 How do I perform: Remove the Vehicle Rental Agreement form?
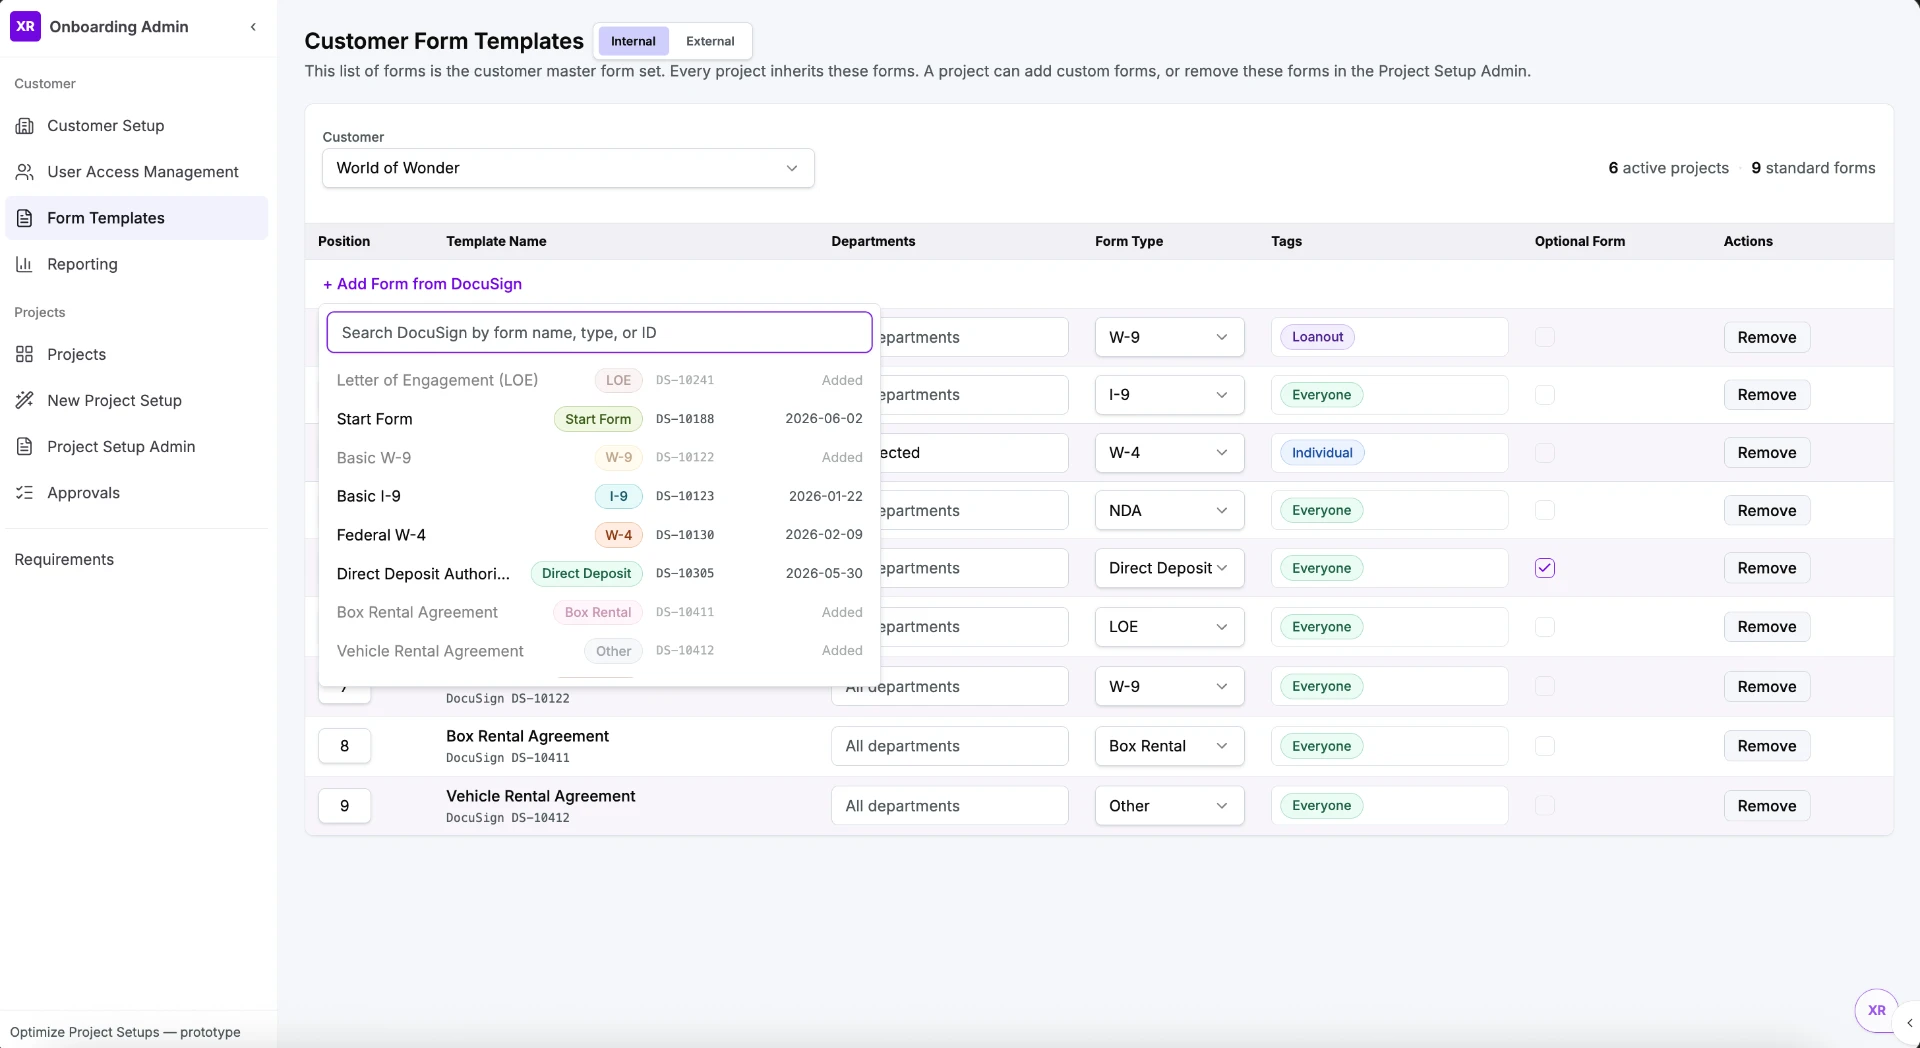(x=1766, y=806)
